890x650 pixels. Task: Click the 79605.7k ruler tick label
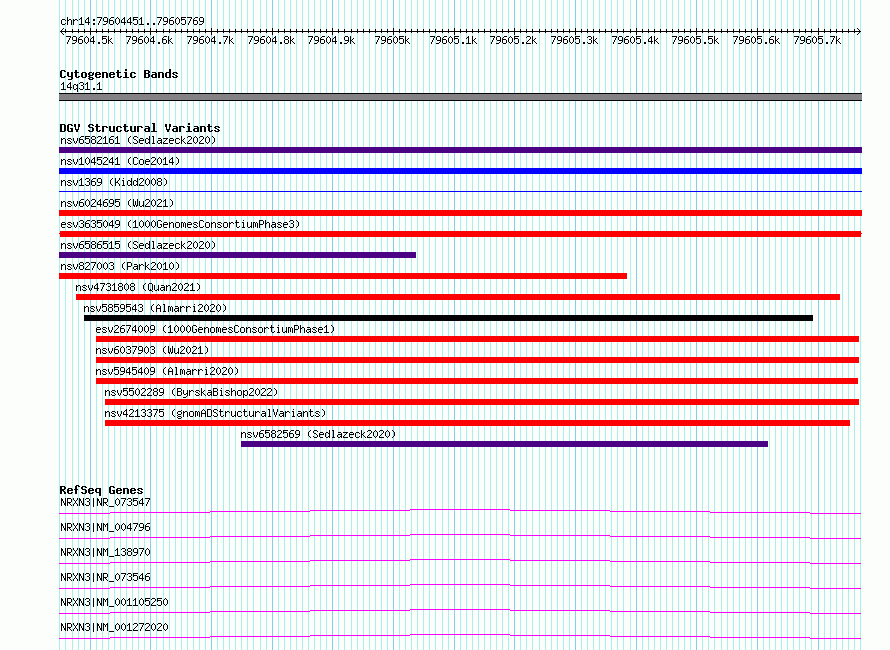click(x=817, y=40)
